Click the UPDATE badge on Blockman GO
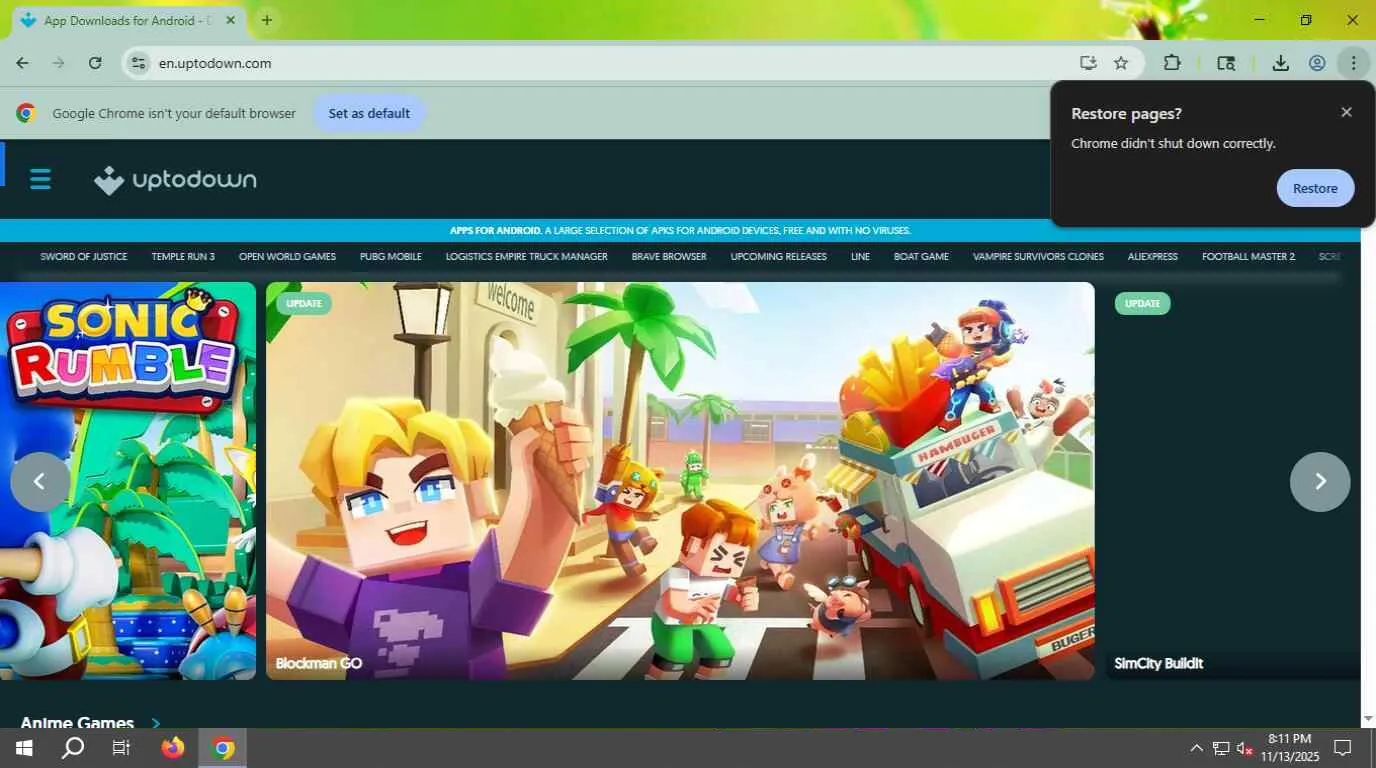Screen dimensions: 1376x768 304,303
